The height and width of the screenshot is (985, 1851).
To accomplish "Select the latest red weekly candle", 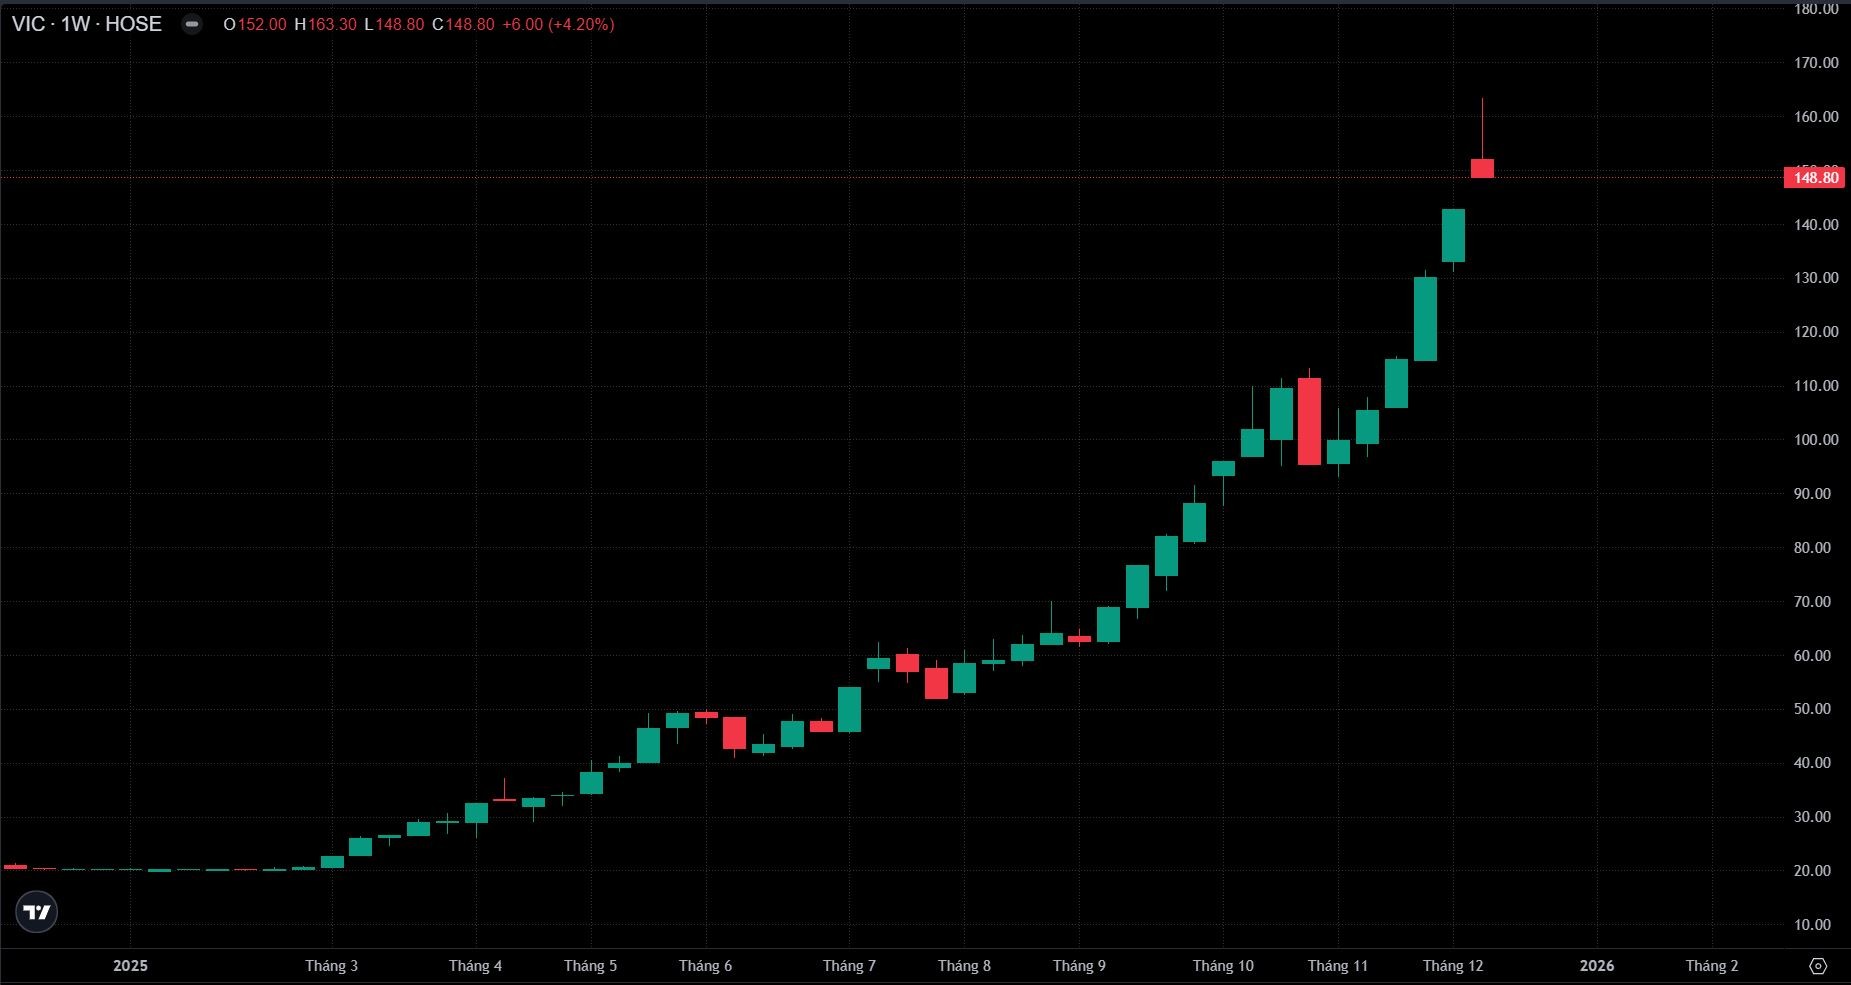I will 1482,168.
